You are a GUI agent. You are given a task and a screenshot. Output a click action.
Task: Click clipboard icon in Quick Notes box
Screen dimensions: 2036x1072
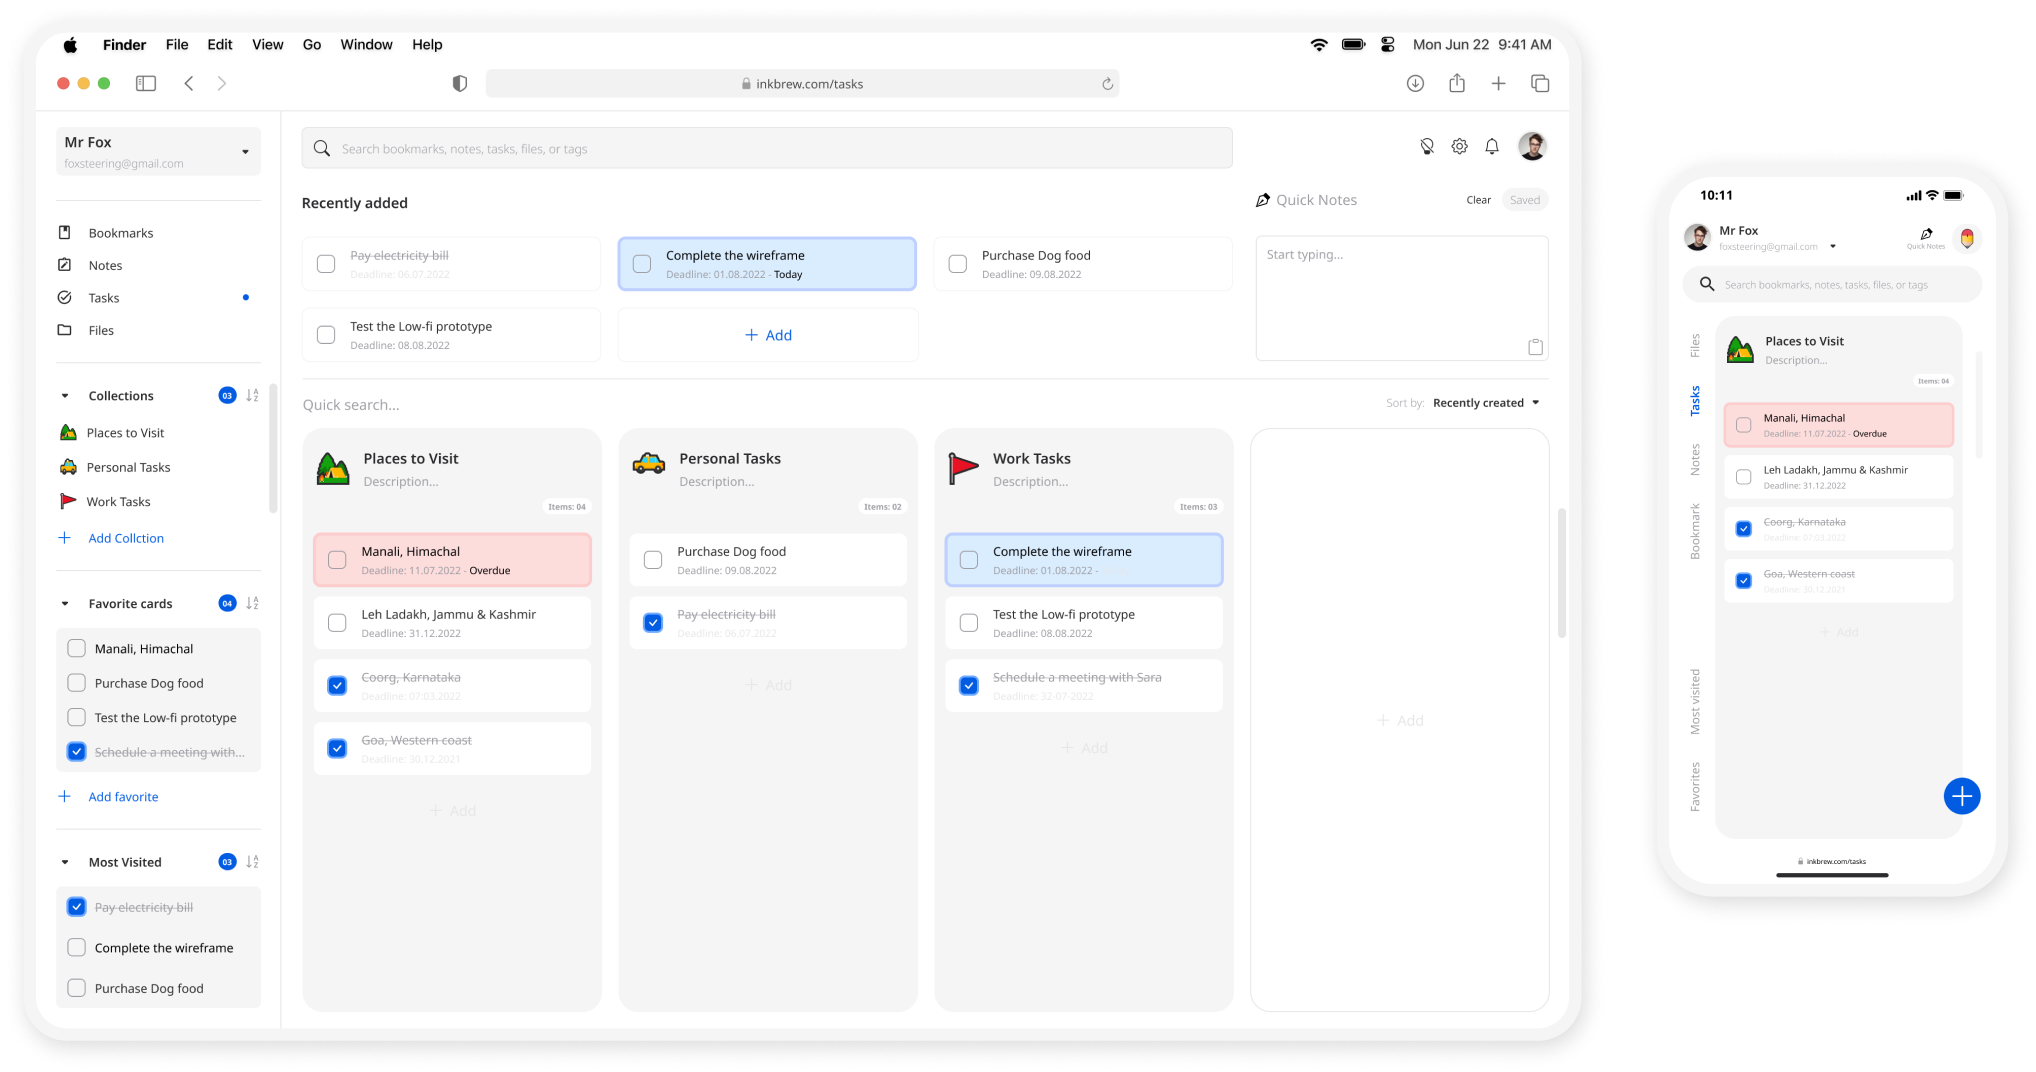click(1535, 347)
